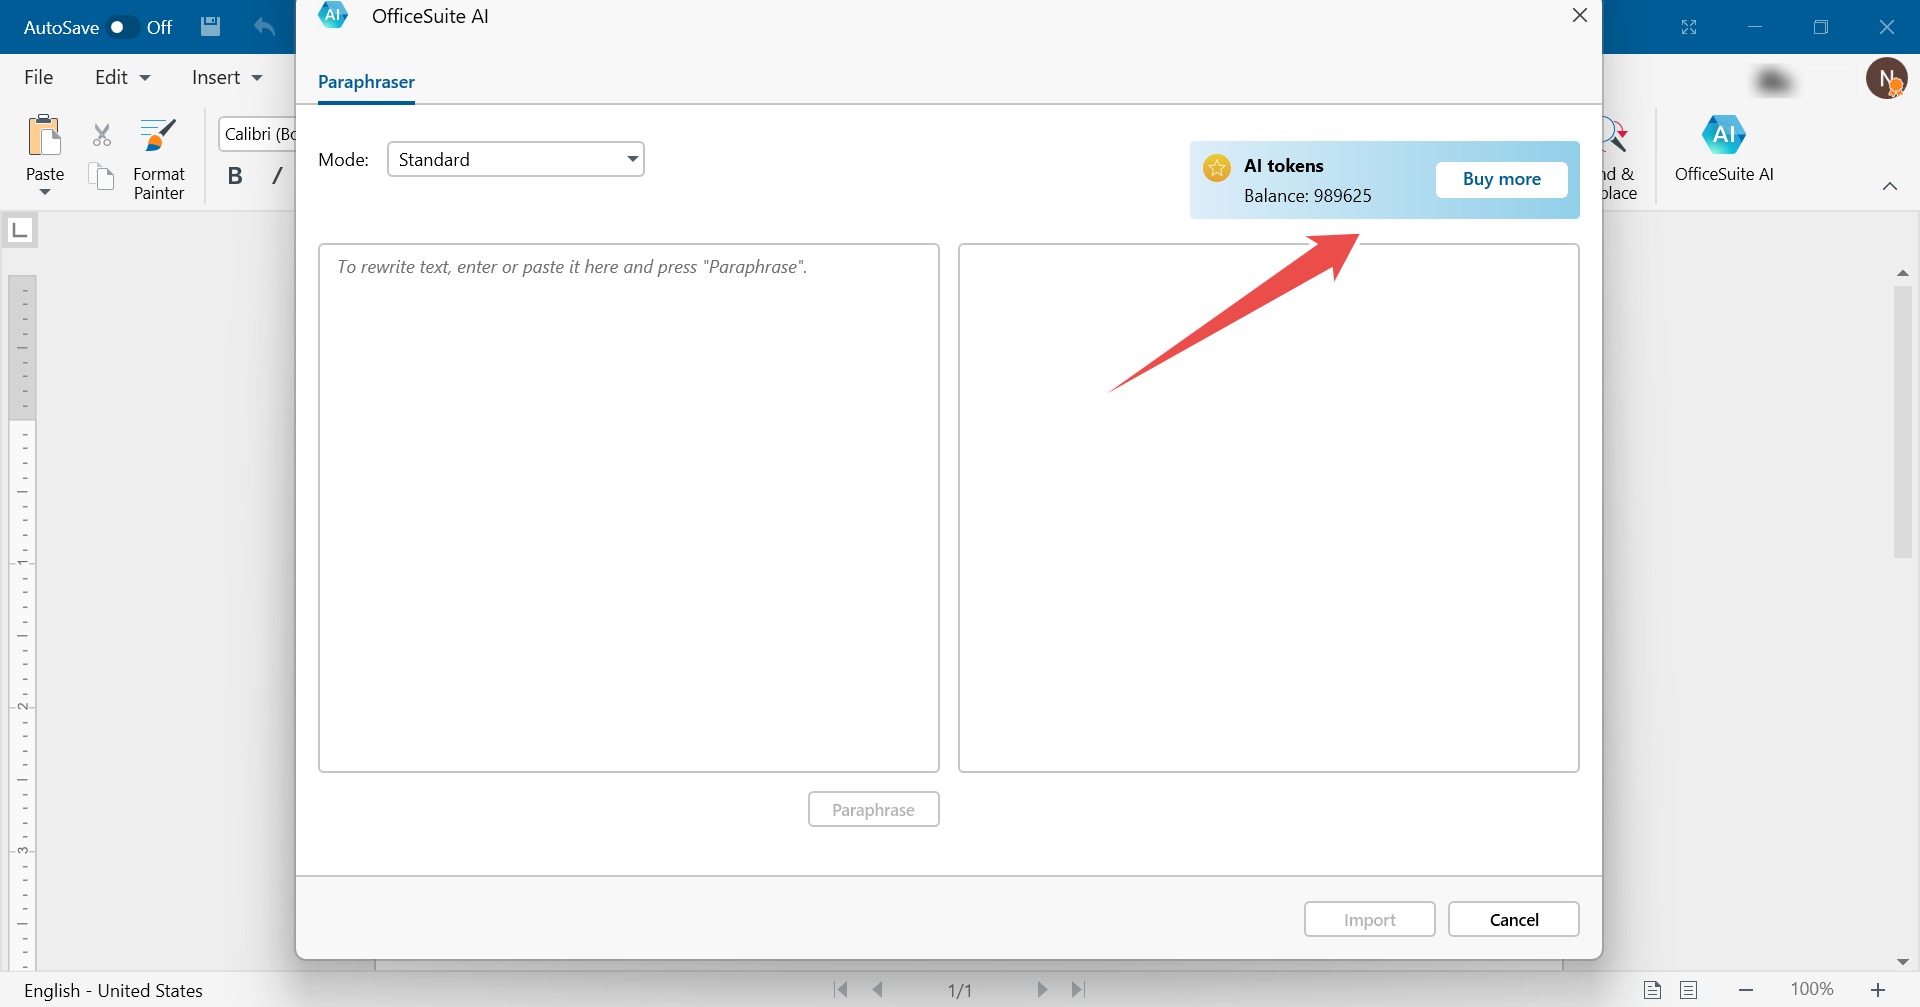Click the Save floppy disk icon

pos(210,27)
